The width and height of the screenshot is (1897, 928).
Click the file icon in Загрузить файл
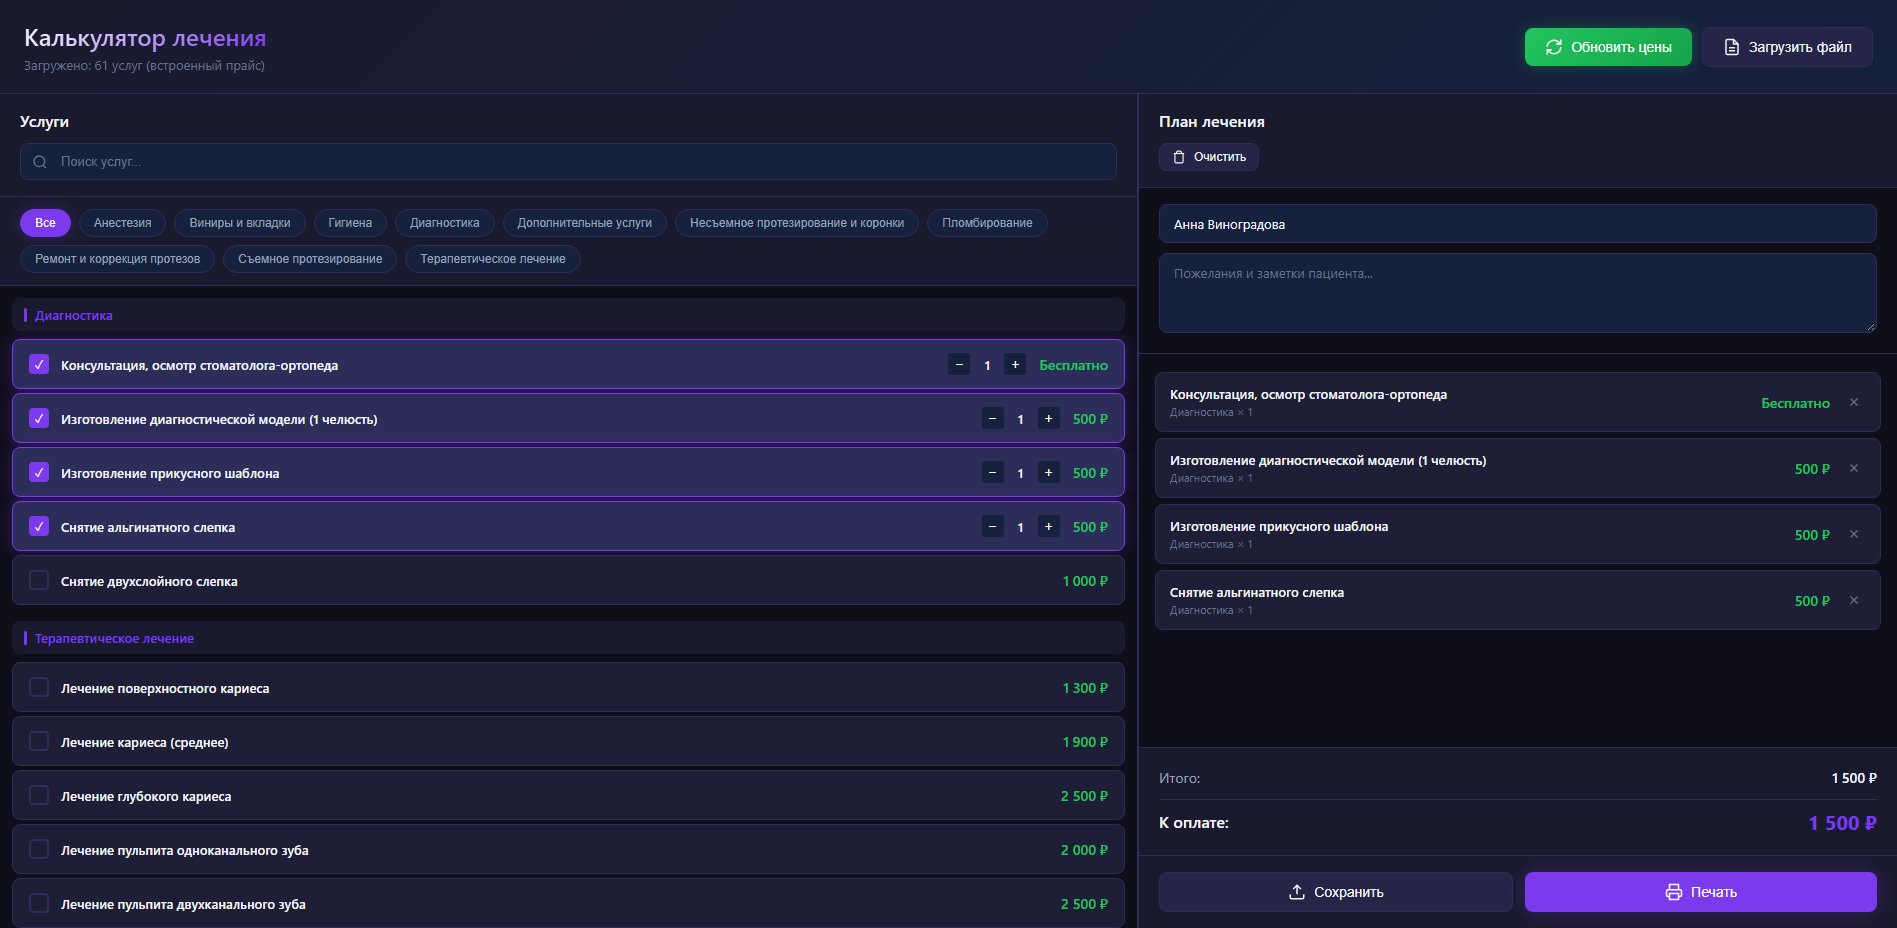1732,47
